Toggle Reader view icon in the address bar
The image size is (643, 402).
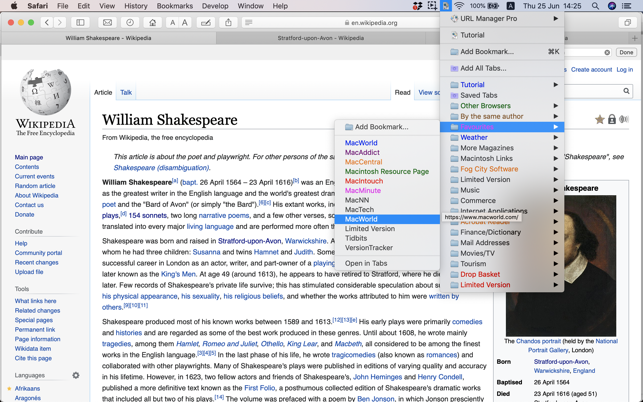click(249, 23)
